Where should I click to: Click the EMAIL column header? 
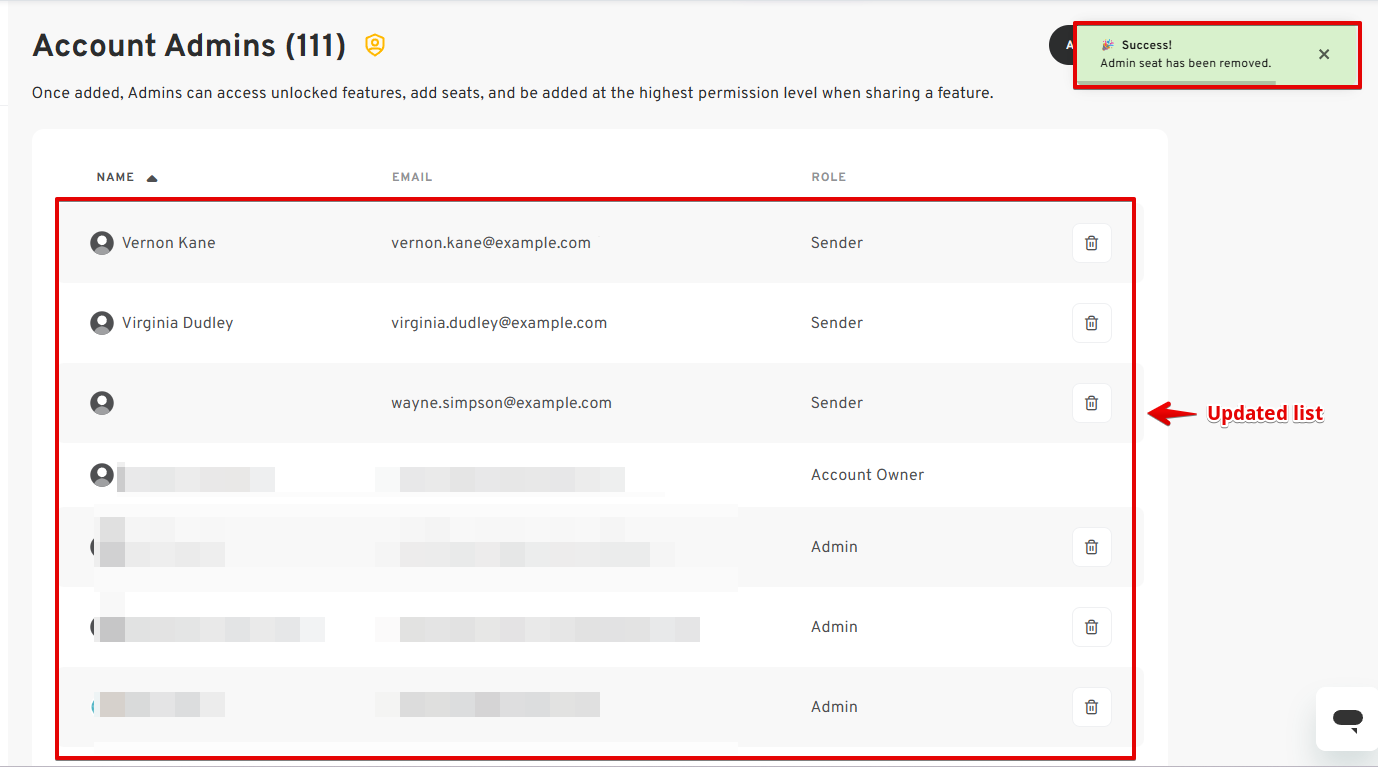tap(412, 177)
